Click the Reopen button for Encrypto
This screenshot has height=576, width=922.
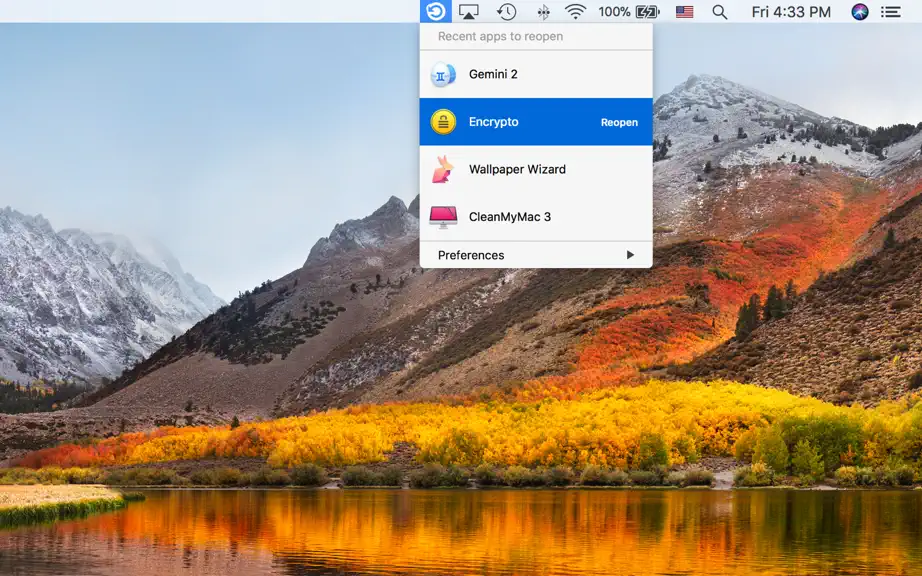pyautogui.click(x=619, y=122)
